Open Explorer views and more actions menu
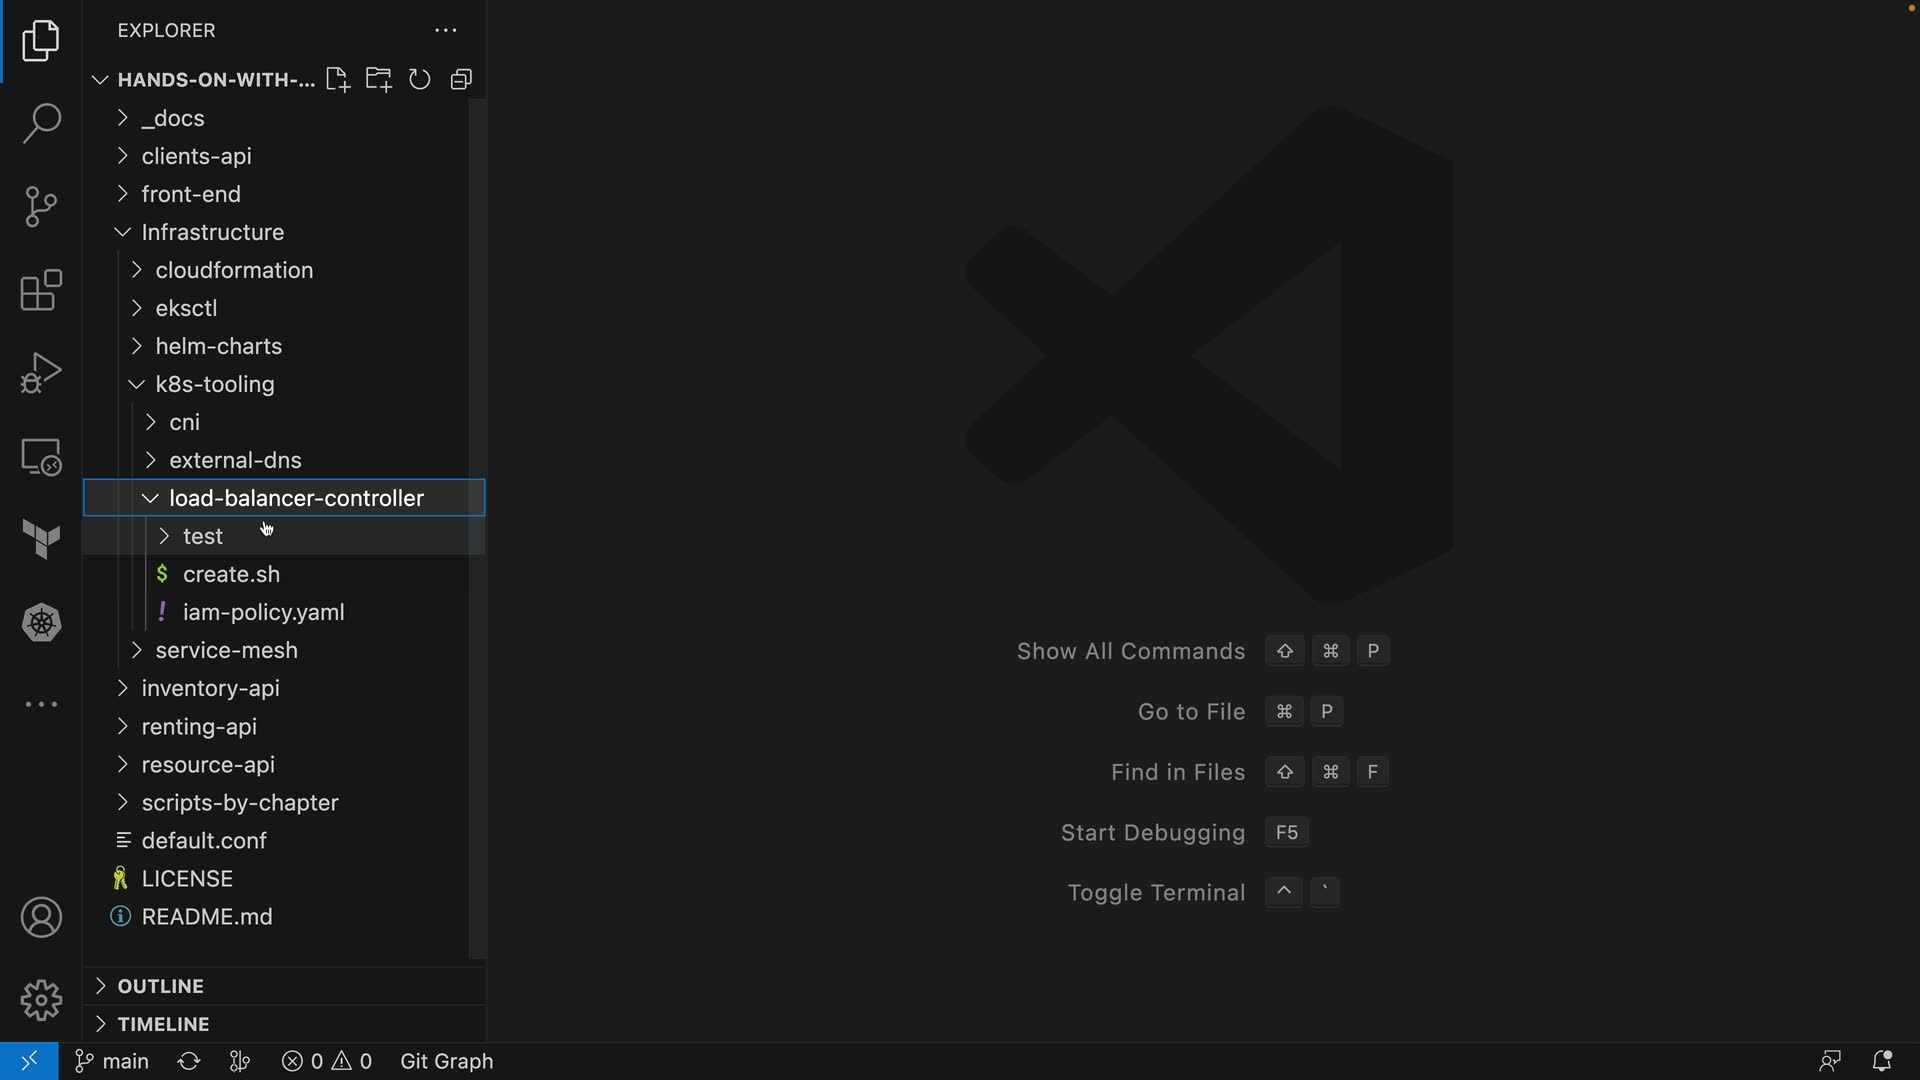Screen dimensions: 1920x1080 coord(446,31)
